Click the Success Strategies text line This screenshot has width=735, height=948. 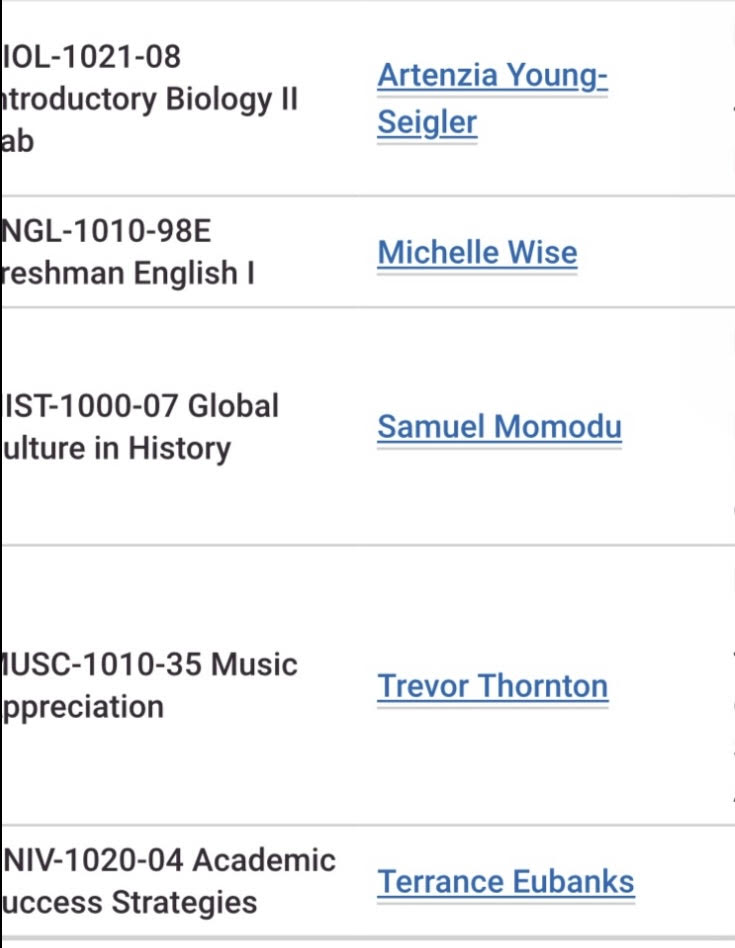pyautogui.click(x=130, y=903)
